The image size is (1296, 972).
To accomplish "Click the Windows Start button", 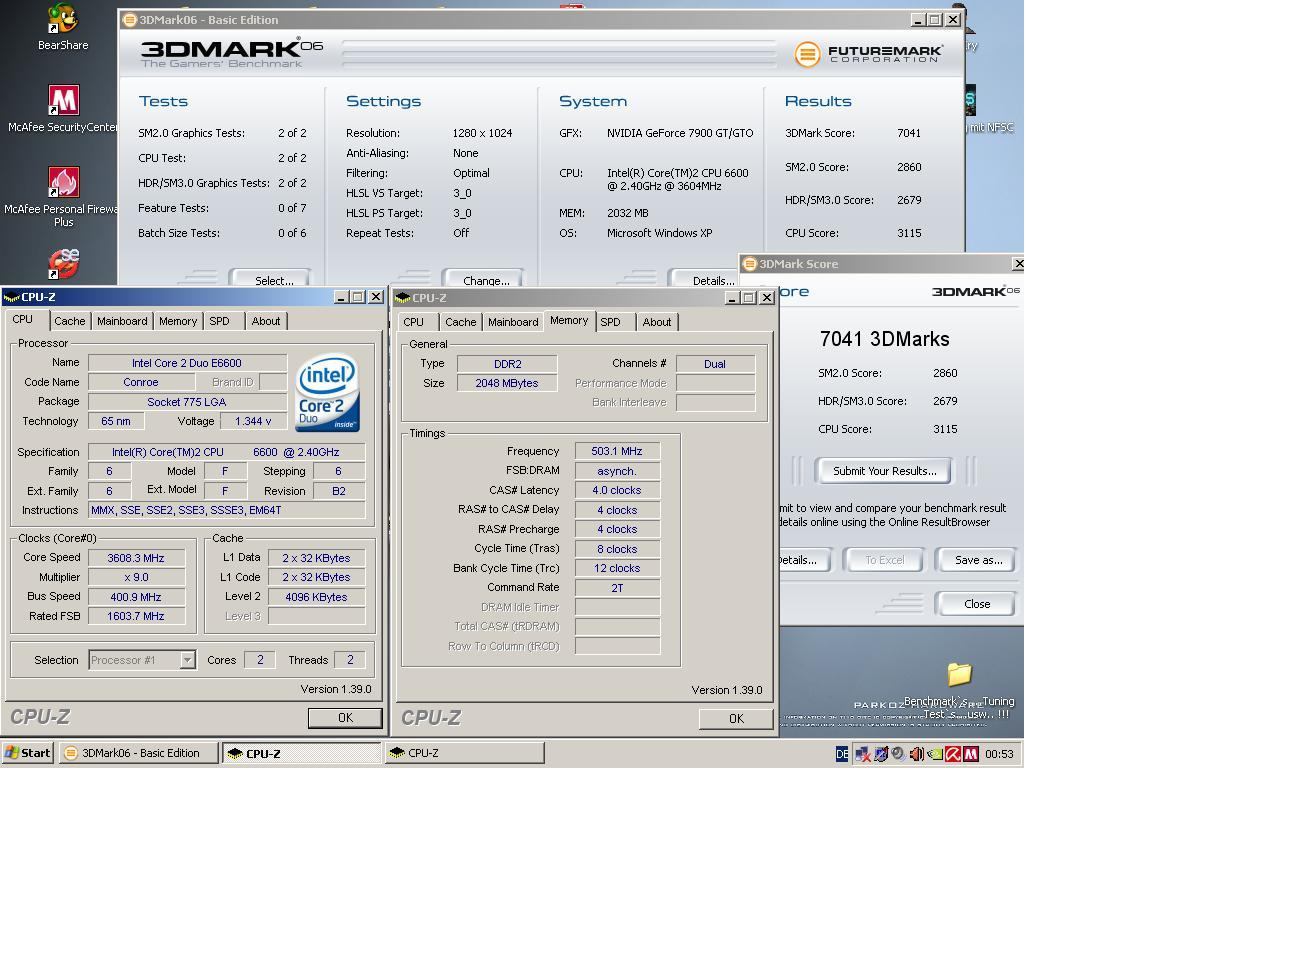I will tap(28, 753).
